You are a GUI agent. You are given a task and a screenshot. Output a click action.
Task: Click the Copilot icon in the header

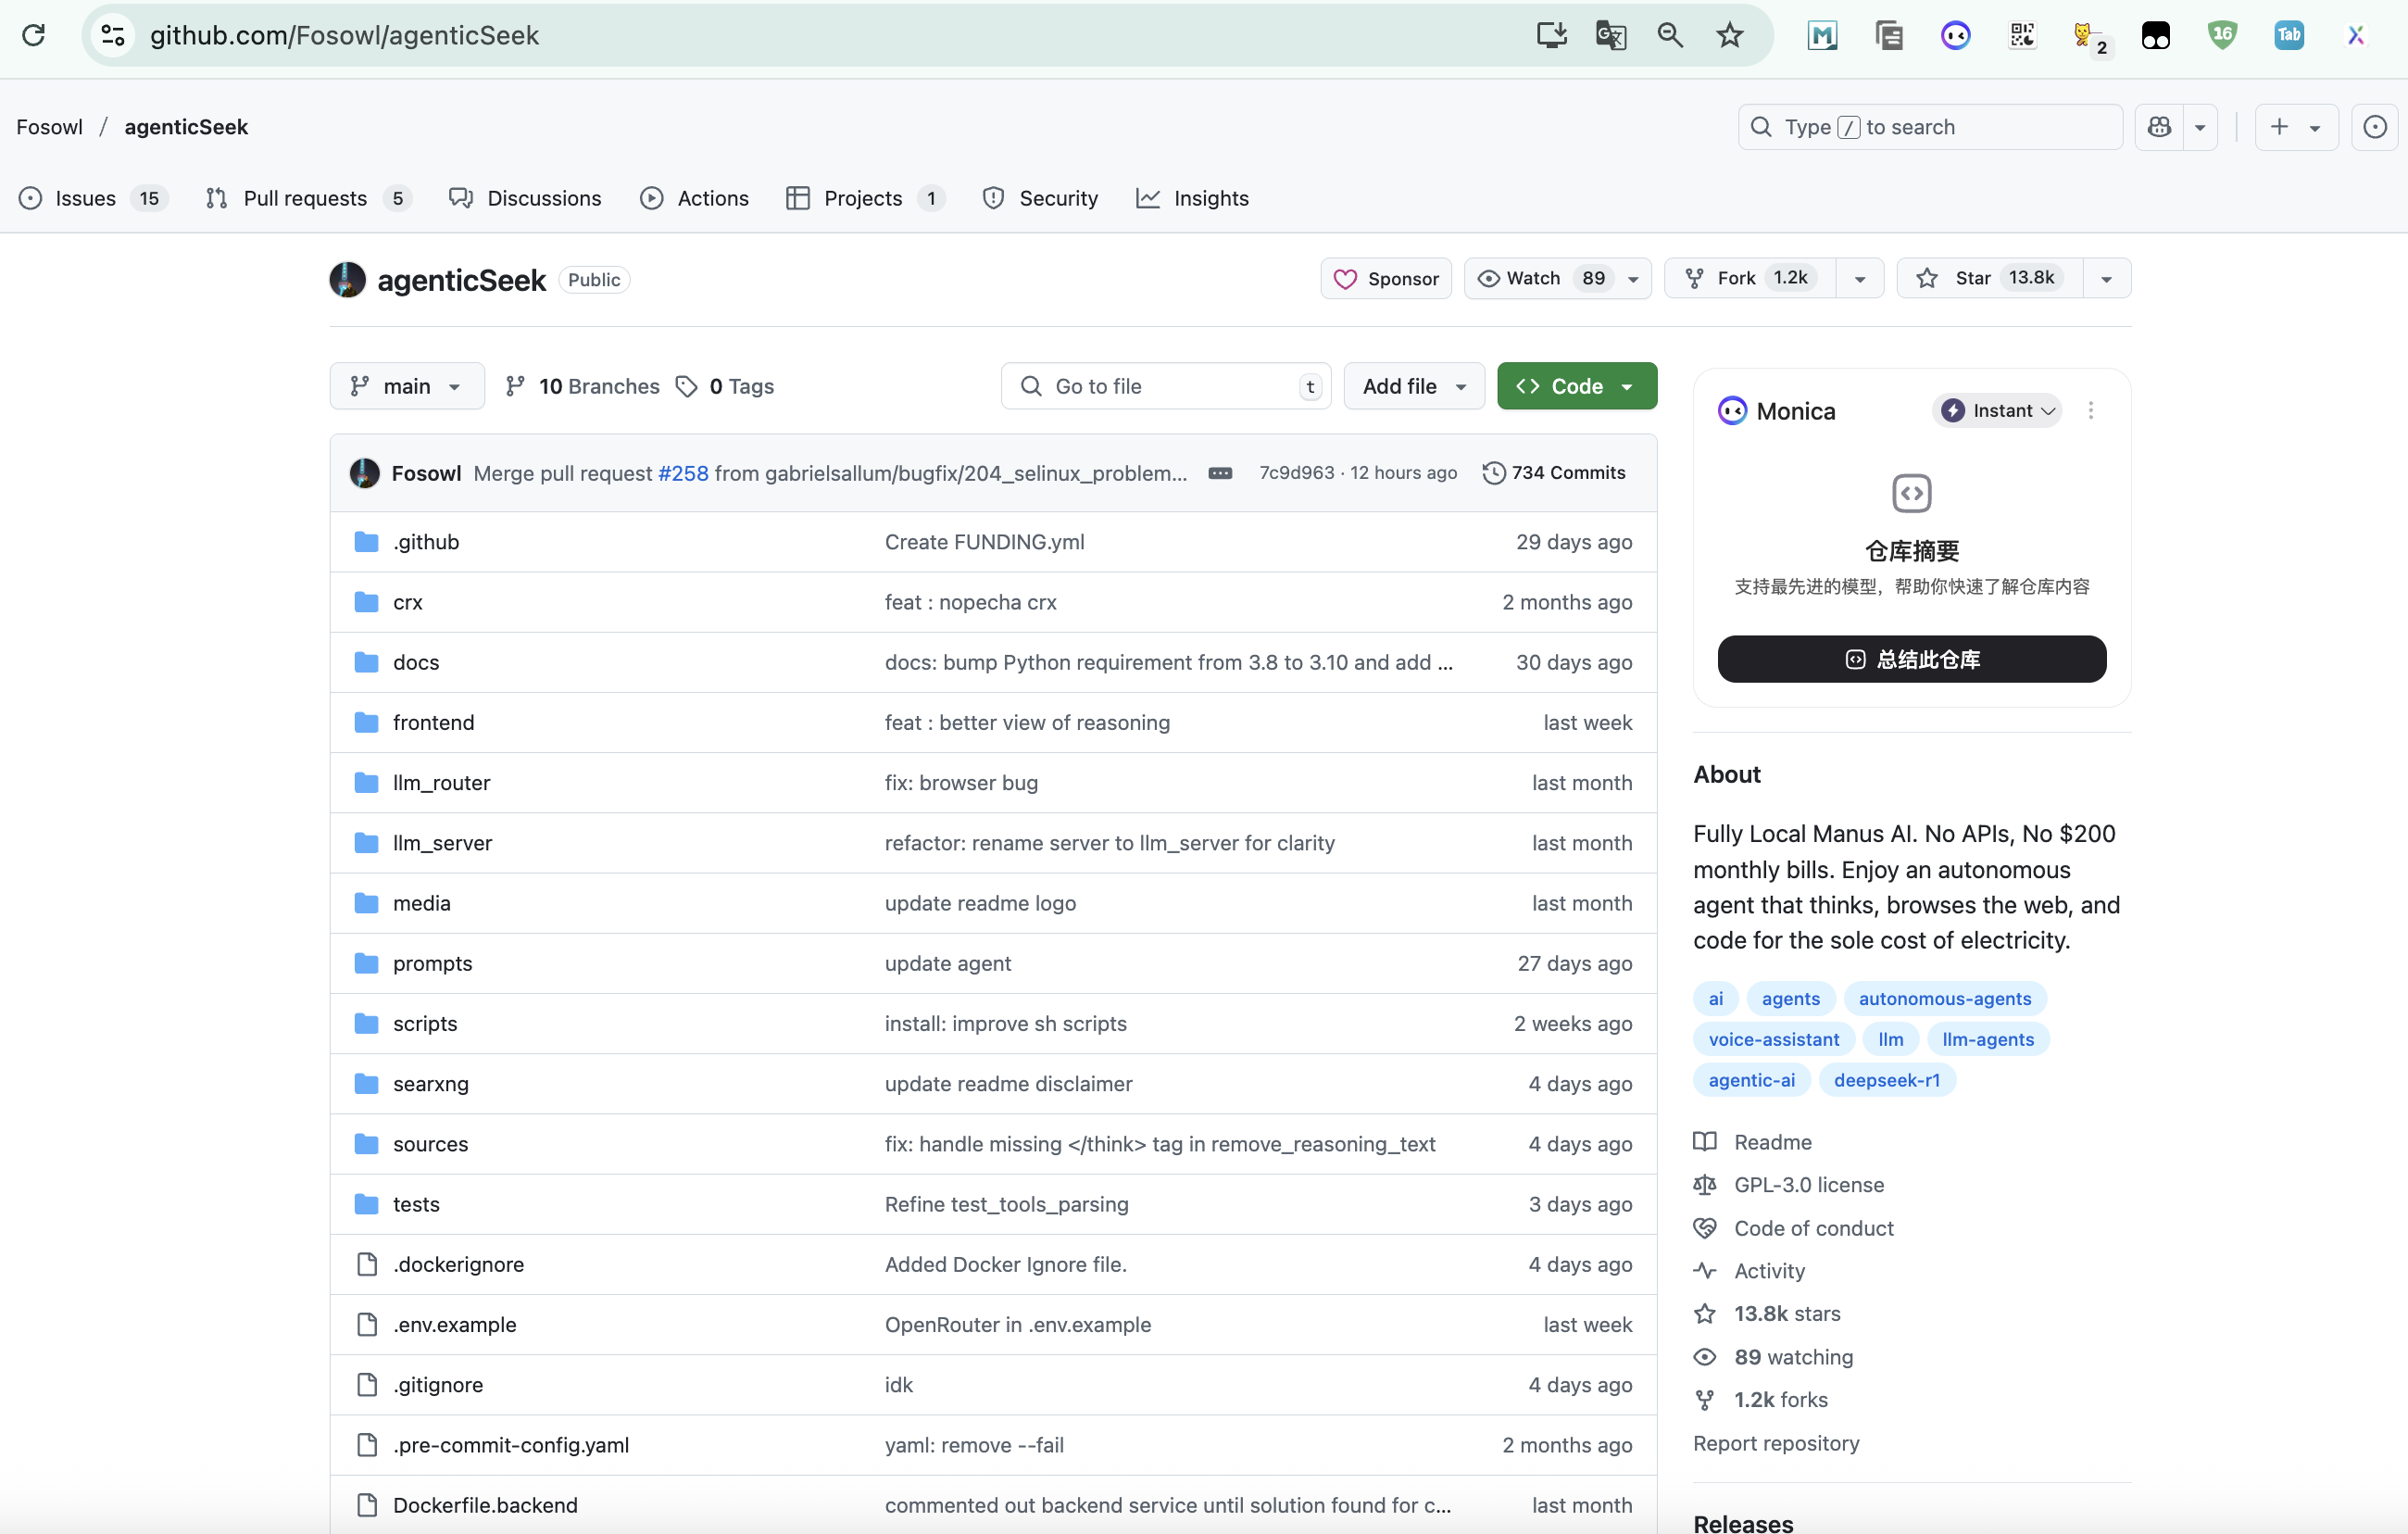point(2159,127)
